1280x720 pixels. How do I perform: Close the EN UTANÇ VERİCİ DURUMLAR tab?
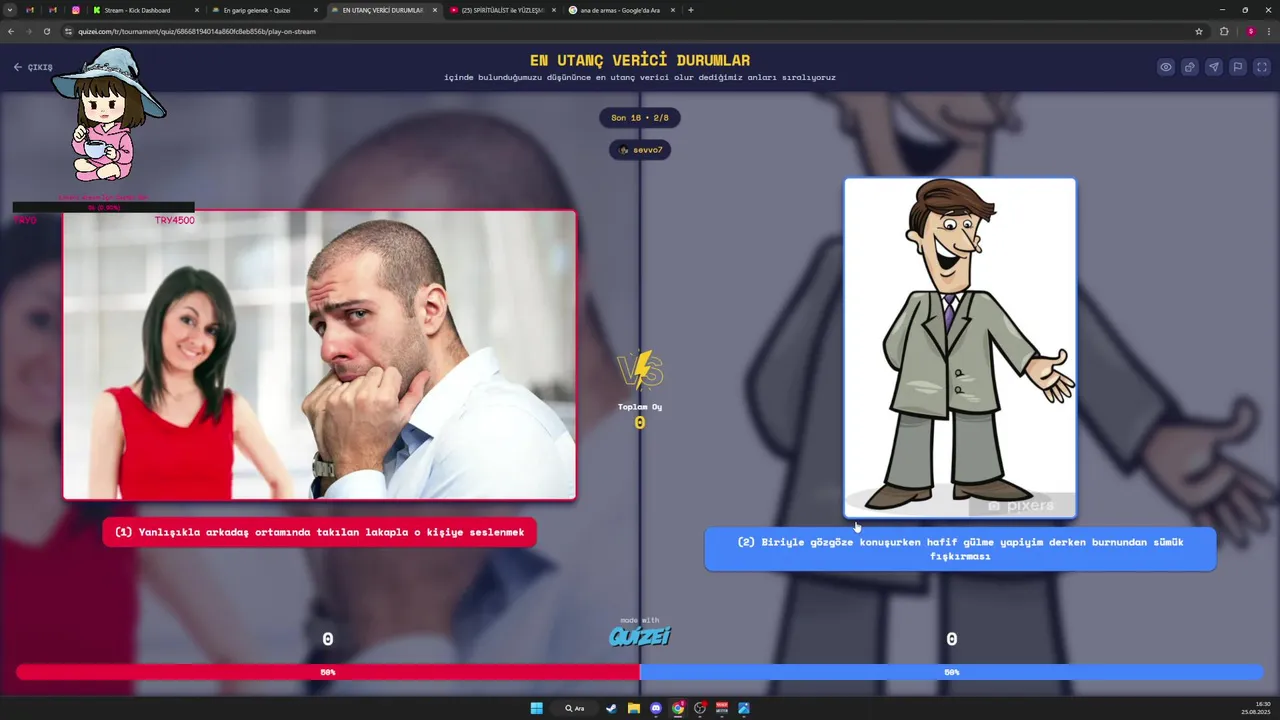pos(435,10)
